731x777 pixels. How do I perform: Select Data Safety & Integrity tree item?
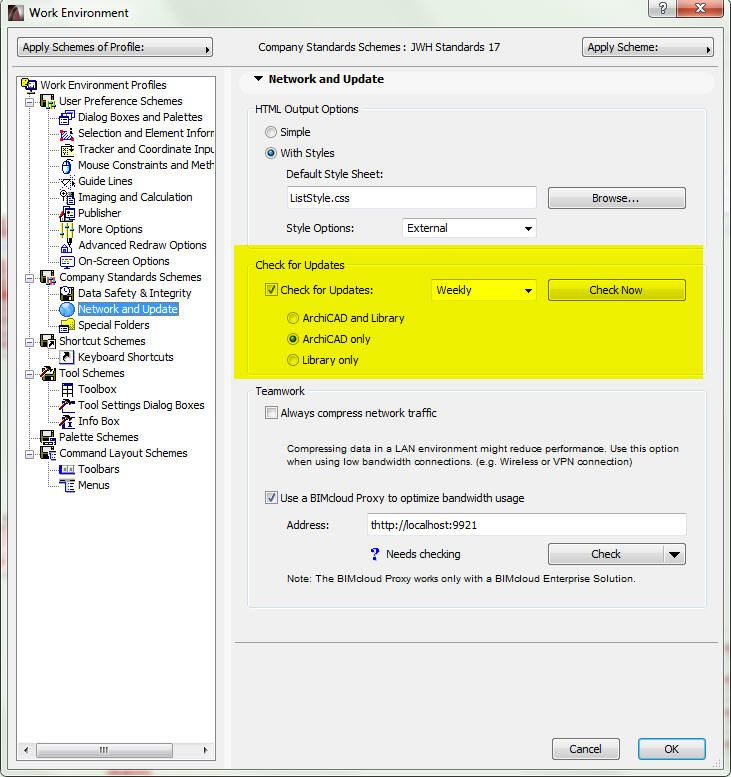134,293
